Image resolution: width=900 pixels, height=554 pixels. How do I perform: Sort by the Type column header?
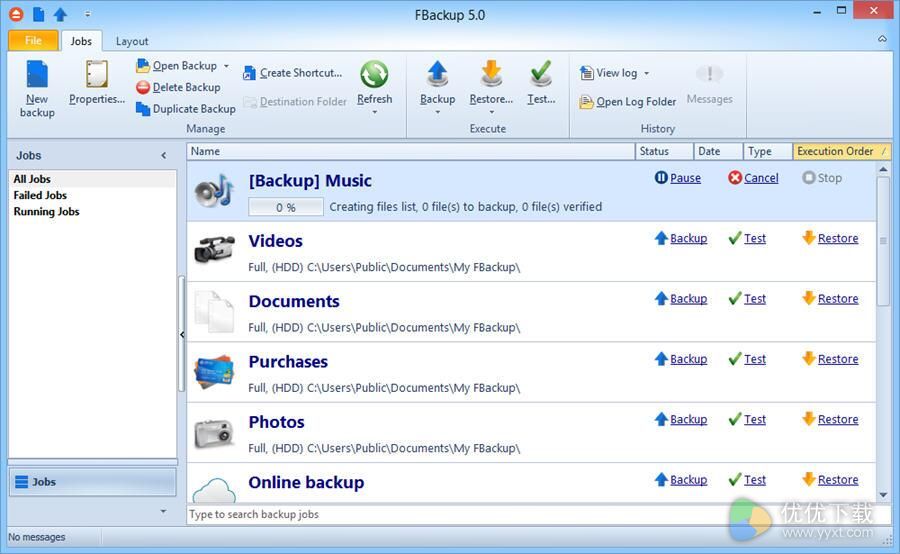point(767,151)
